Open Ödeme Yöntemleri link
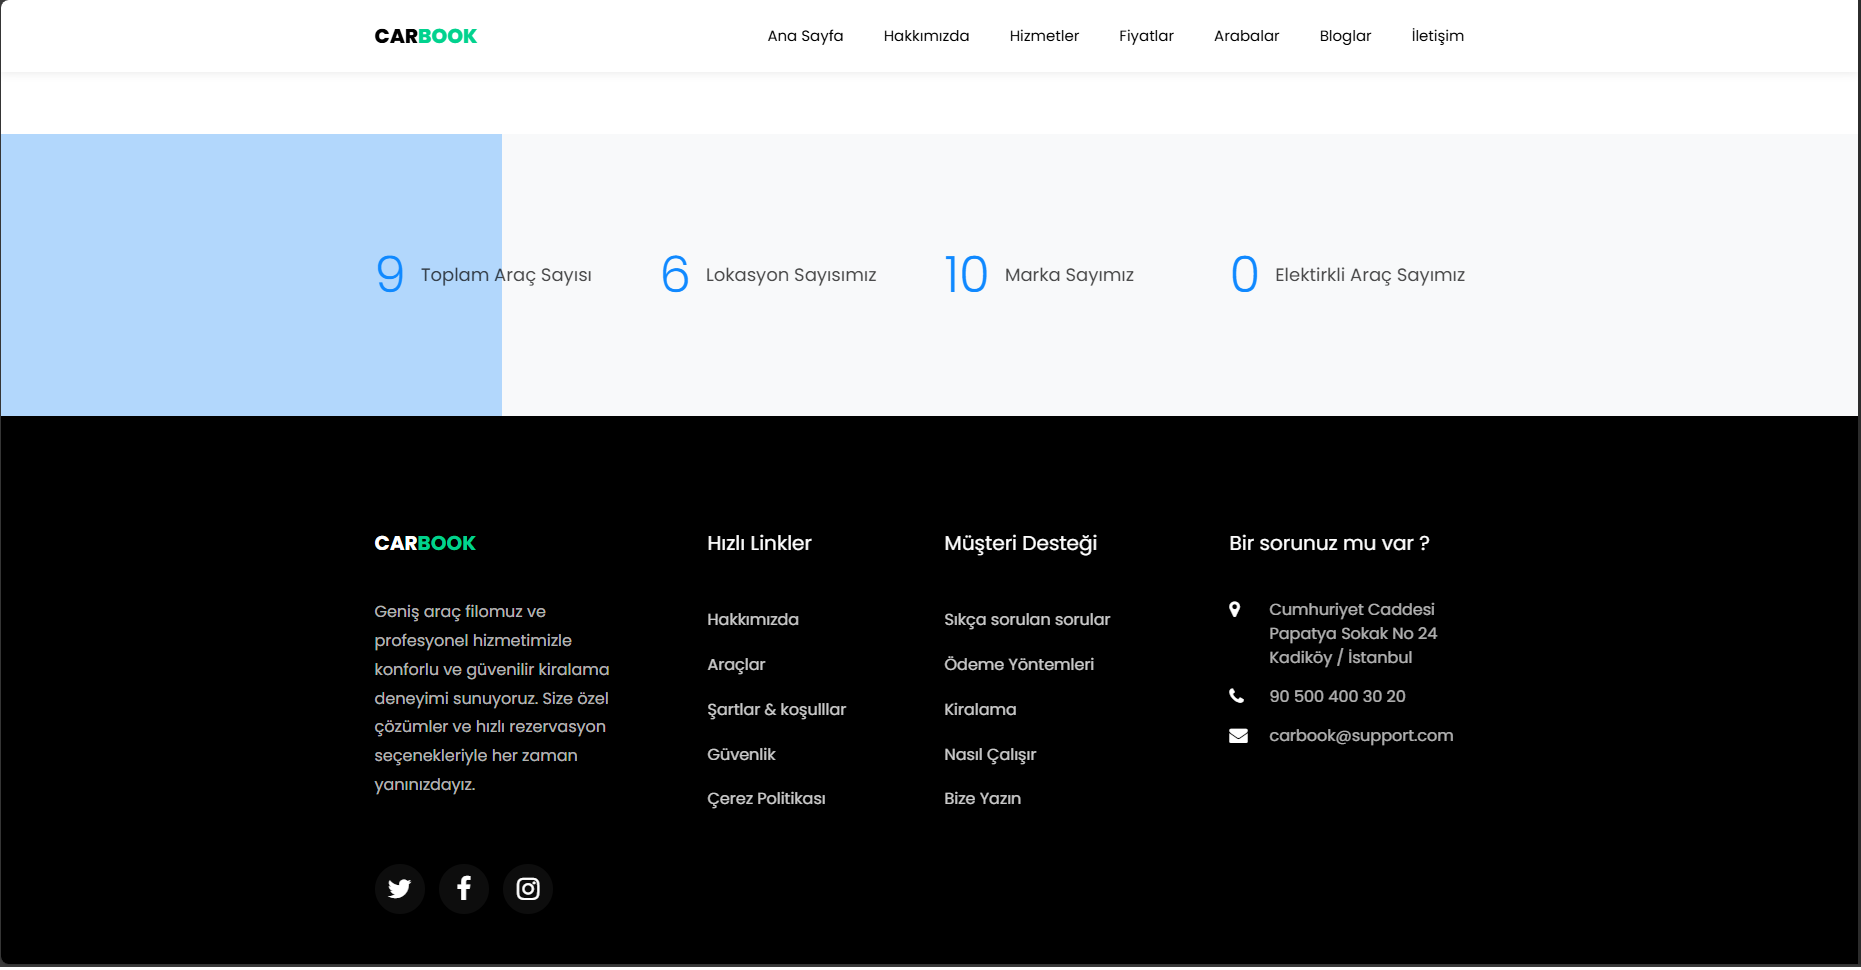The width and height of the screenshot is (1861, 970). click(x=1019, y=664)
